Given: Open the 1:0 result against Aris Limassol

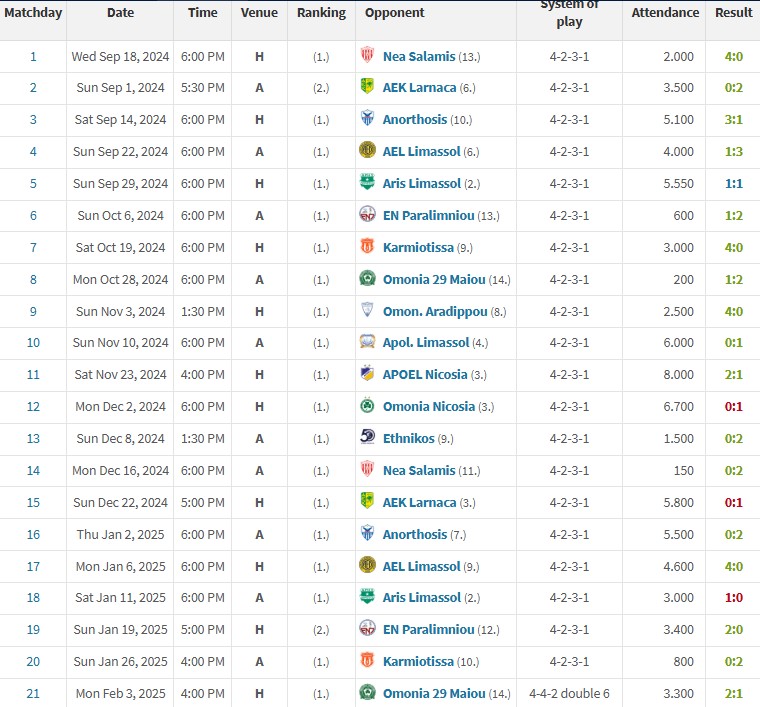Looking at the screenshot, I should tap(734, 598).
